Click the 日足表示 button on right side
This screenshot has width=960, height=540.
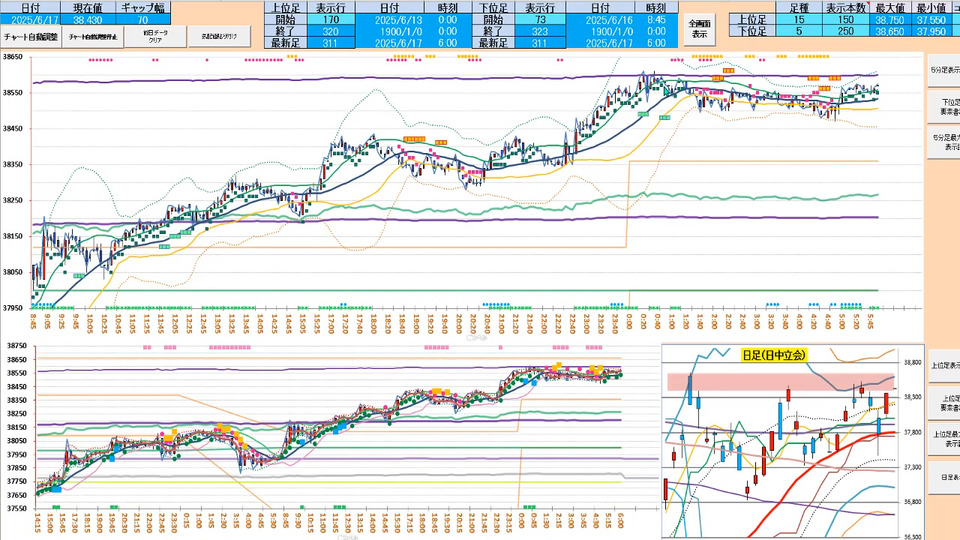tap(943, 476)
